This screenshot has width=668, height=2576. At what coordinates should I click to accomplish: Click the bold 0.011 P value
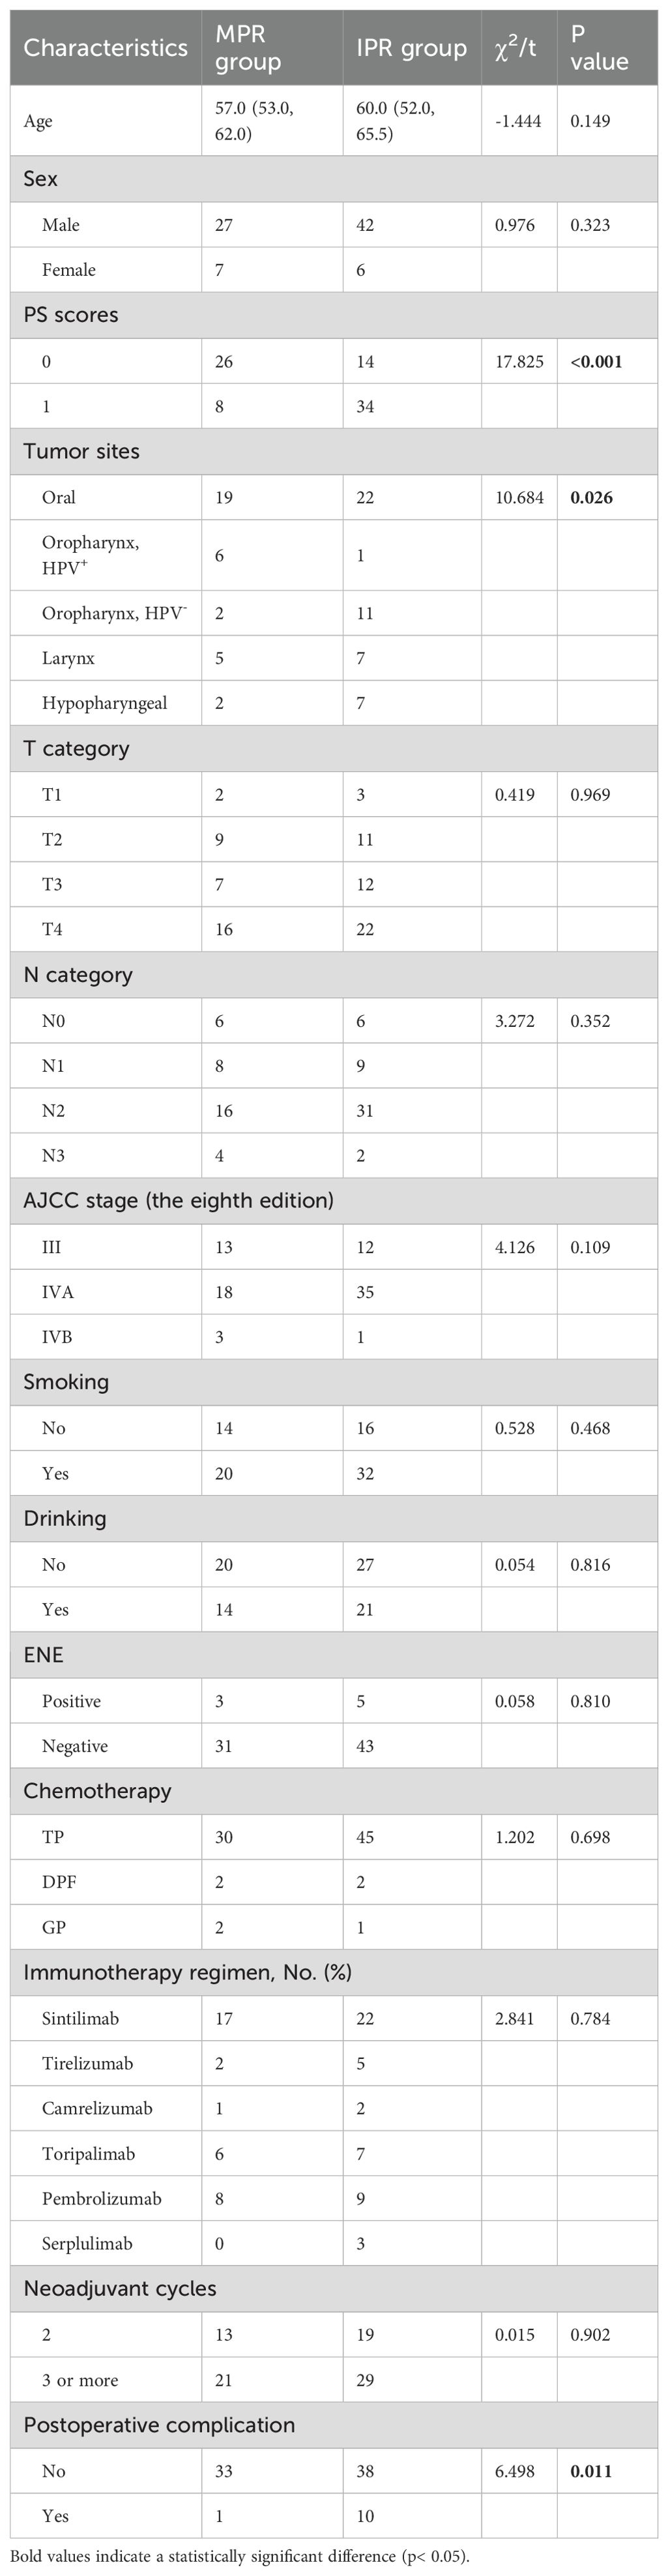pos(591,2471)
